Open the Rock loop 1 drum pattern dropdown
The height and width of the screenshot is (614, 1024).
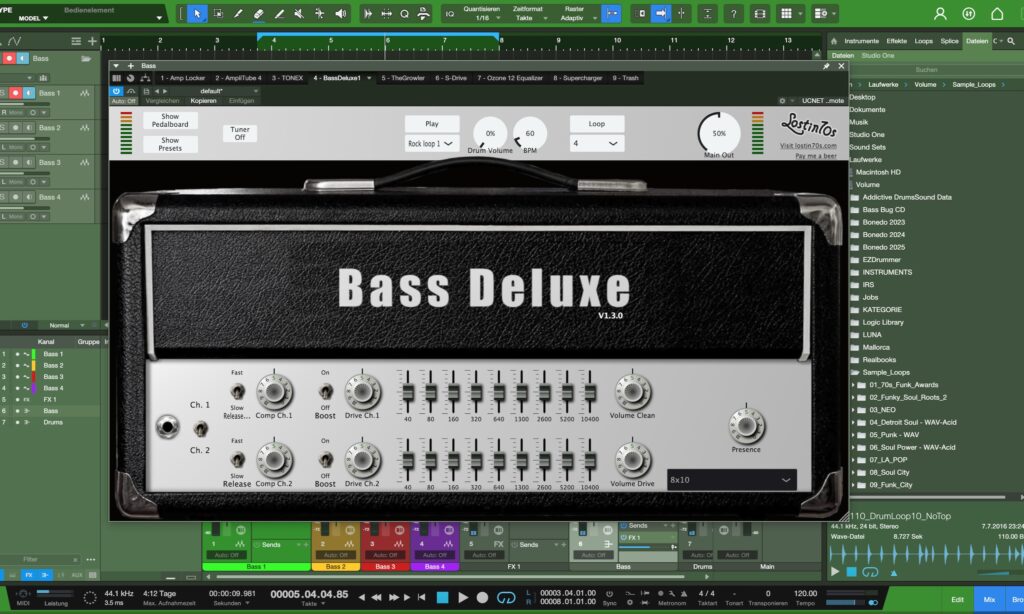point(432,143)
